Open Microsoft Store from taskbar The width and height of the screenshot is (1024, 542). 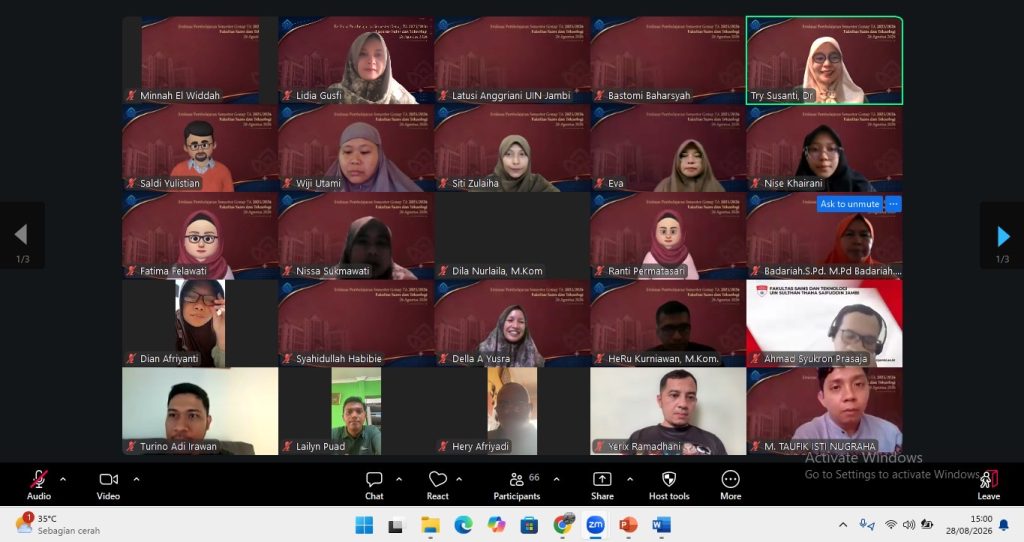(529, 525)
